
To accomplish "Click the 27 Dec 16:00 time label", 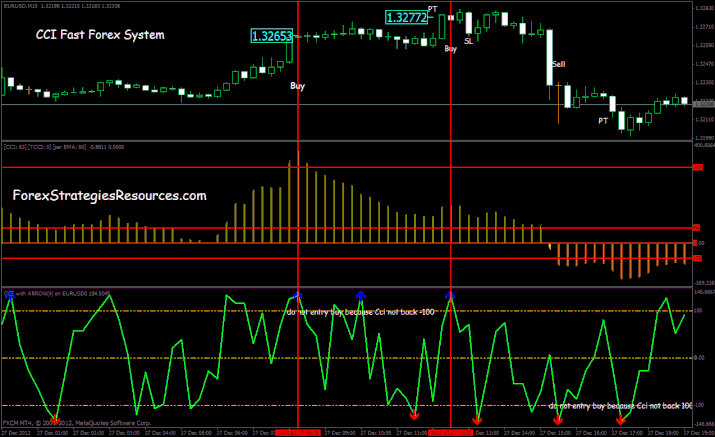I will [591, 432].
